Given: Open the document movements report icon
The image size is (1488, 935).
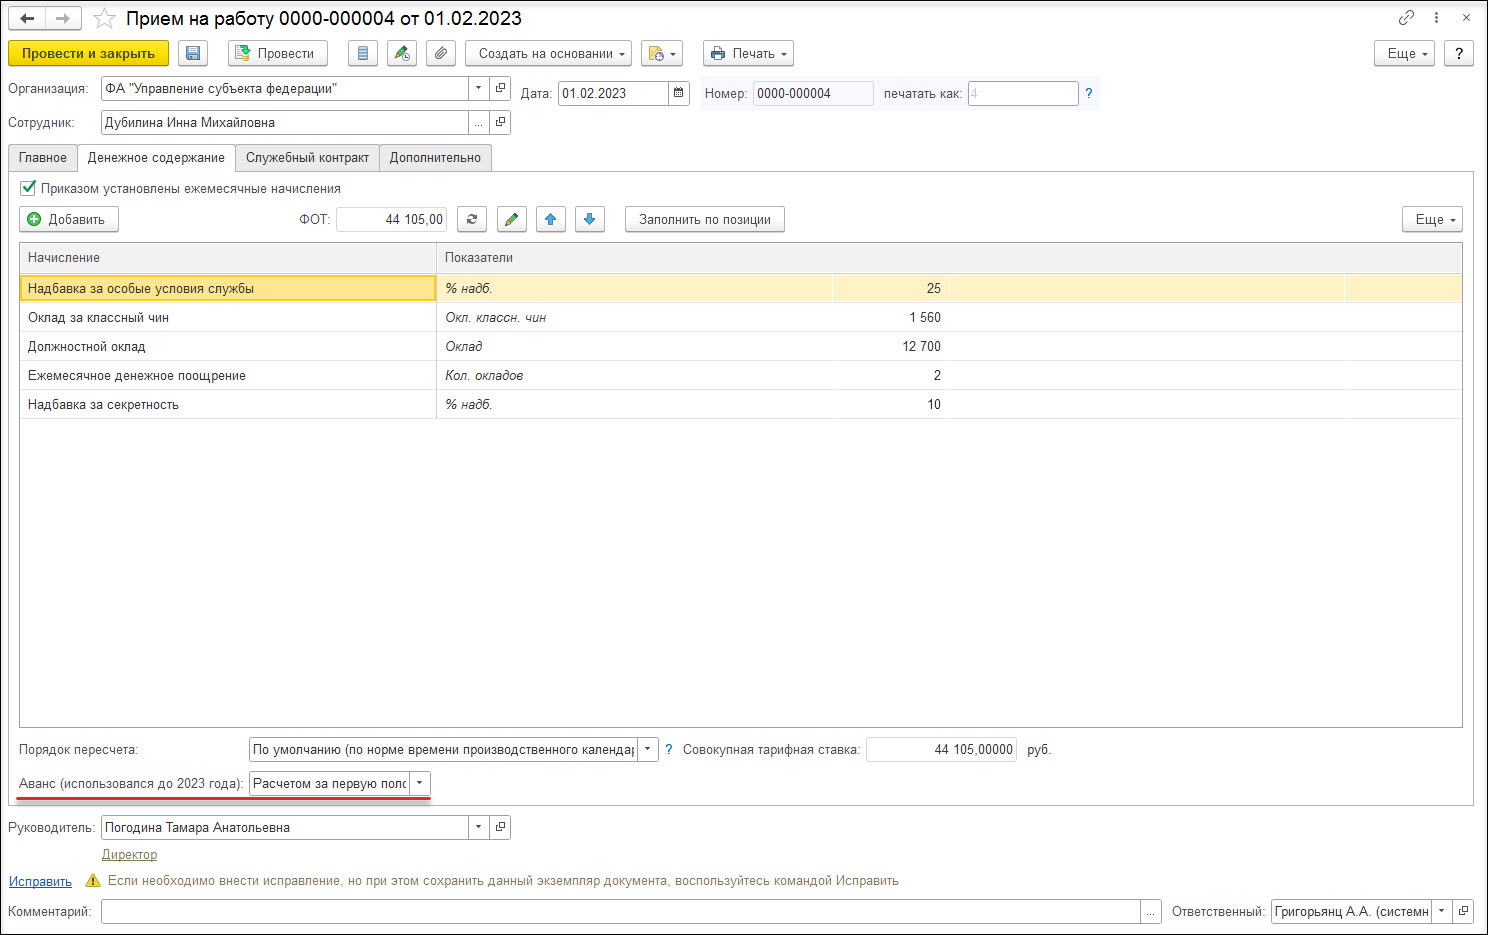Looking at the screenshot, I should [x=363, y=53].
